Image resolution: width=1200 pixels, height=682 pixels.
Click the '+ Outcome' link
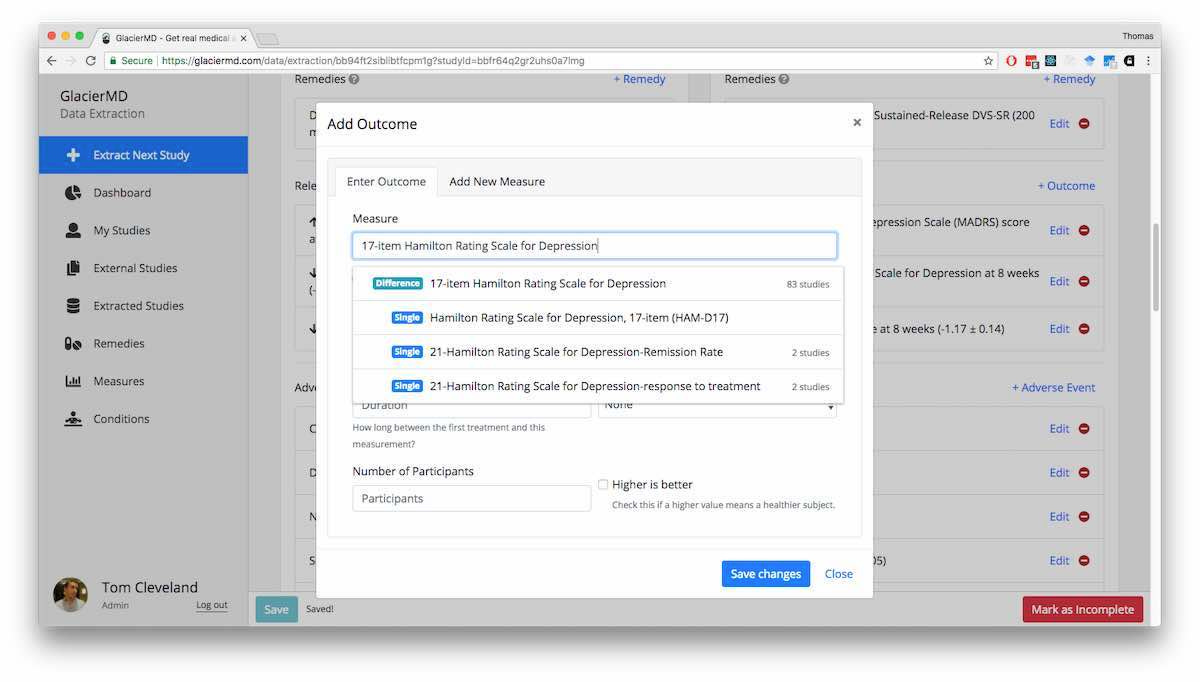pyautogui.click(x=1066, y=186)
